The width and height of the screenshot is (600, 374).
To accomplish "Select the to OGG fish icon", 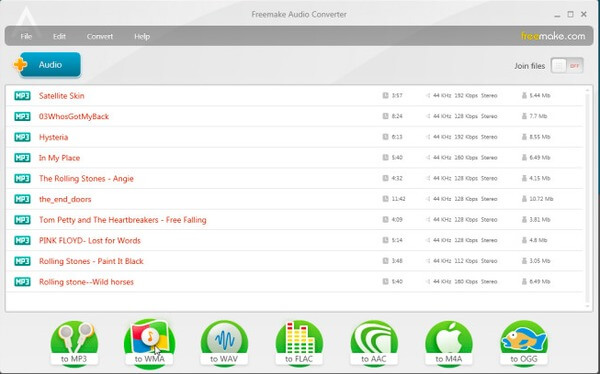I will (524, 343).
